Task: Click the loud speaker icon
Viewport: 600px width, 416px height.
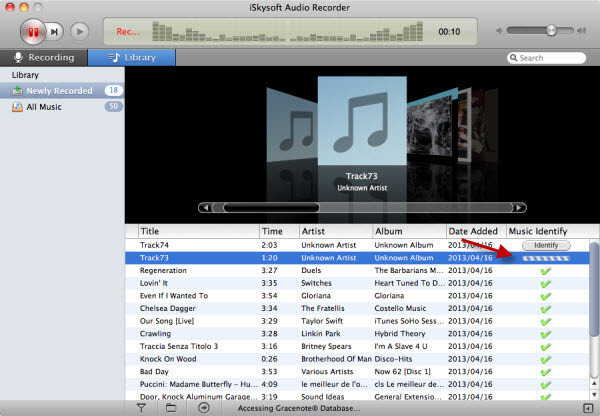Action: pyautogui.click(x=582, y=31)
